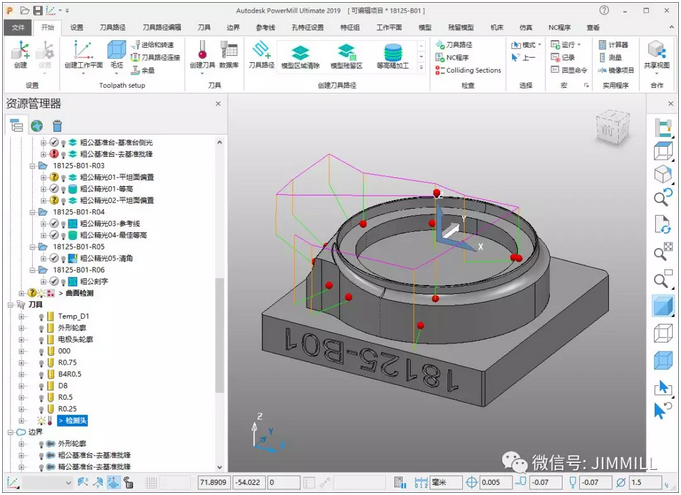681x495 pixels.
Task: Switch to the 刀具路径 ribbon tab
Action: (112, 27)
